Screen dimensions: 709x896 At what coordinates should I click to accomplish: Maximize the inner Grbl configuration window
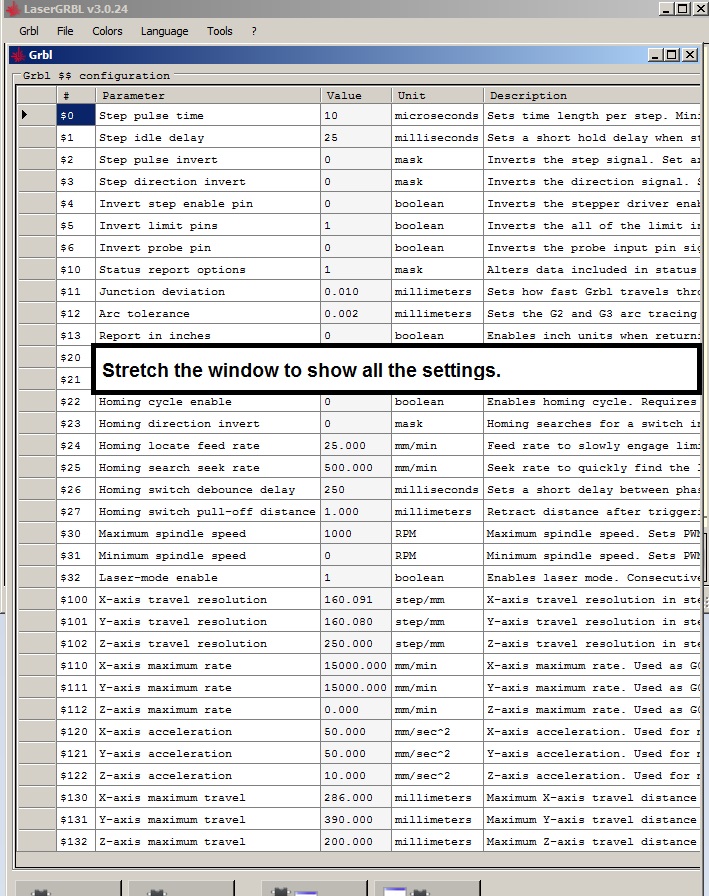pos(672,55)
